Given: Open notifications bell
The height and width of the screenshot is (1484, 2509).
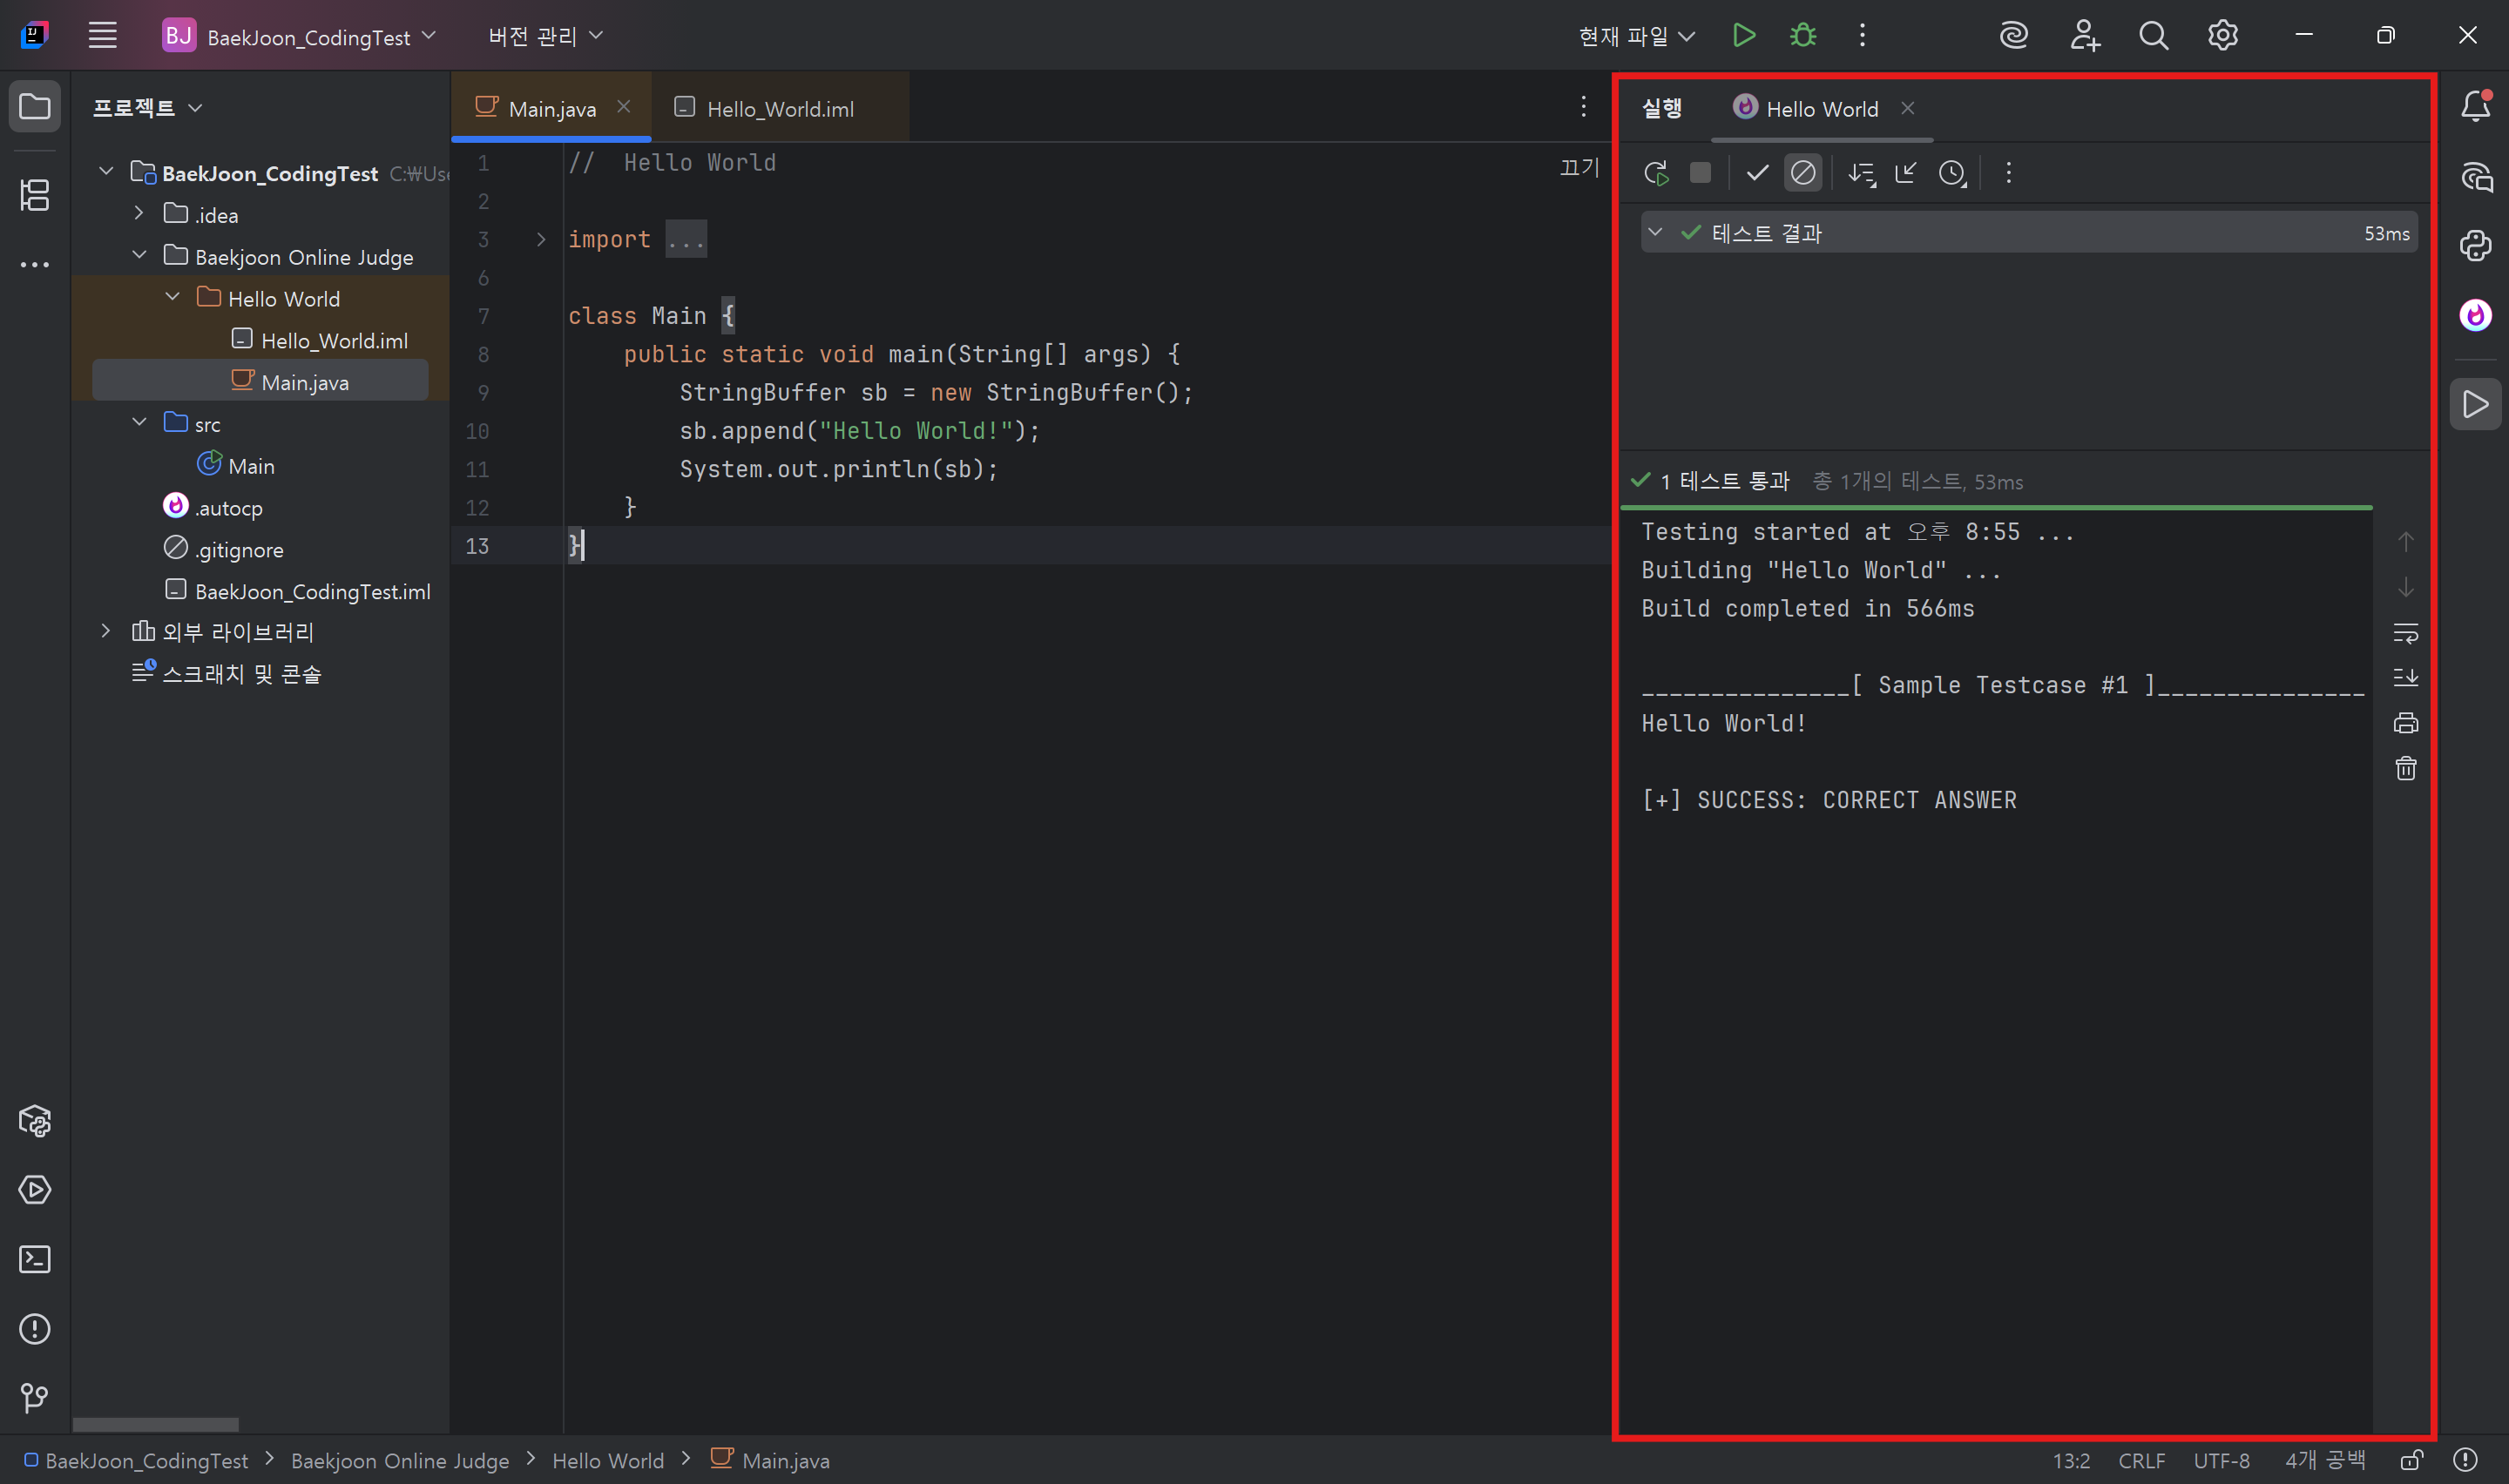Looking at the screenshot, I should click(2476, 106).
